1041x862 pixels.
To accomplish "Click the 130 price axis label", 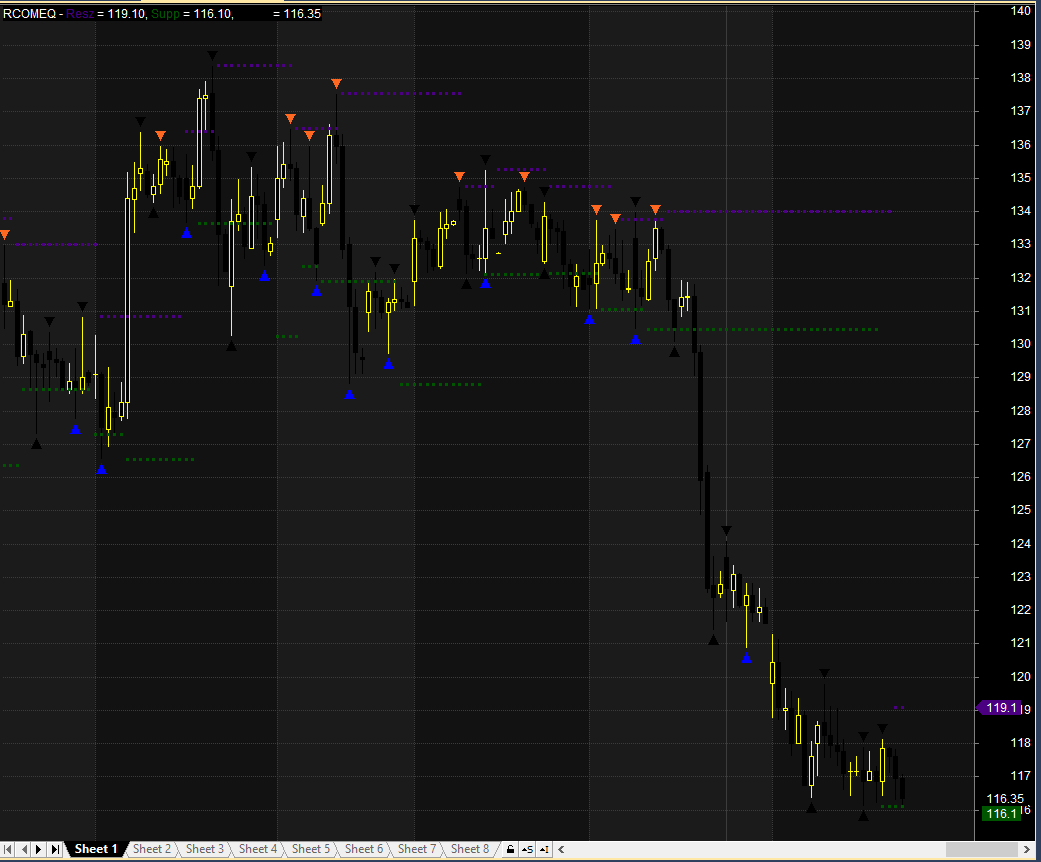I will click(1020, 343).
